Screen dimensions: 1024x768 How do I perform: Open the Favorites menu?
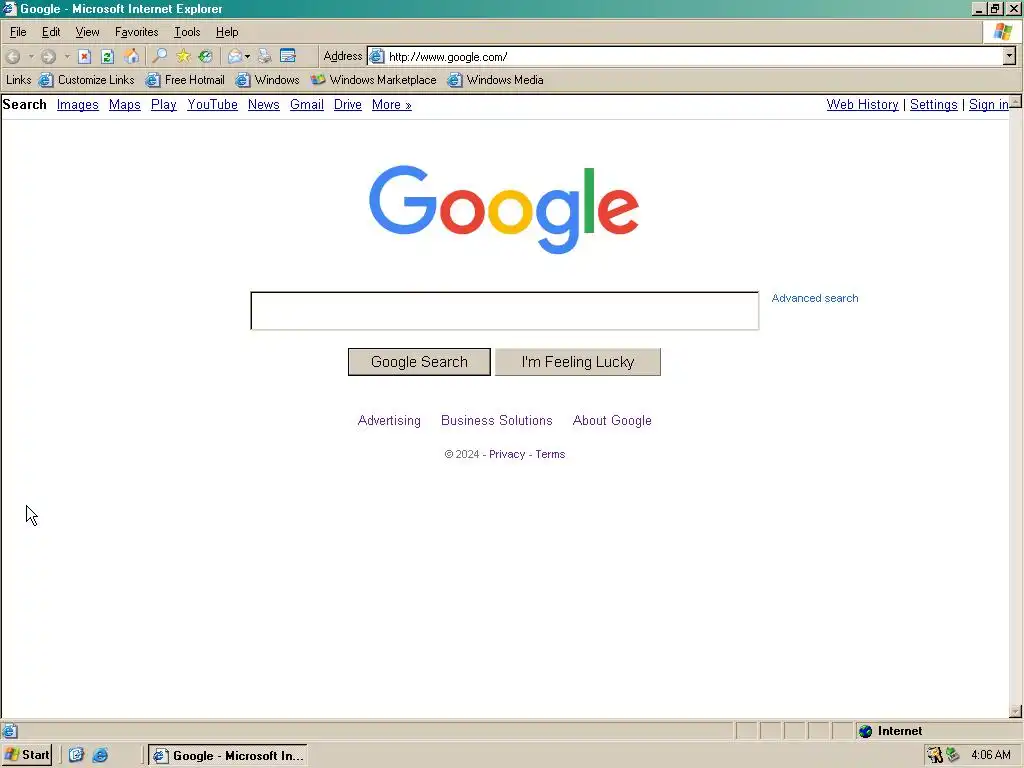[x=136, y=32]
